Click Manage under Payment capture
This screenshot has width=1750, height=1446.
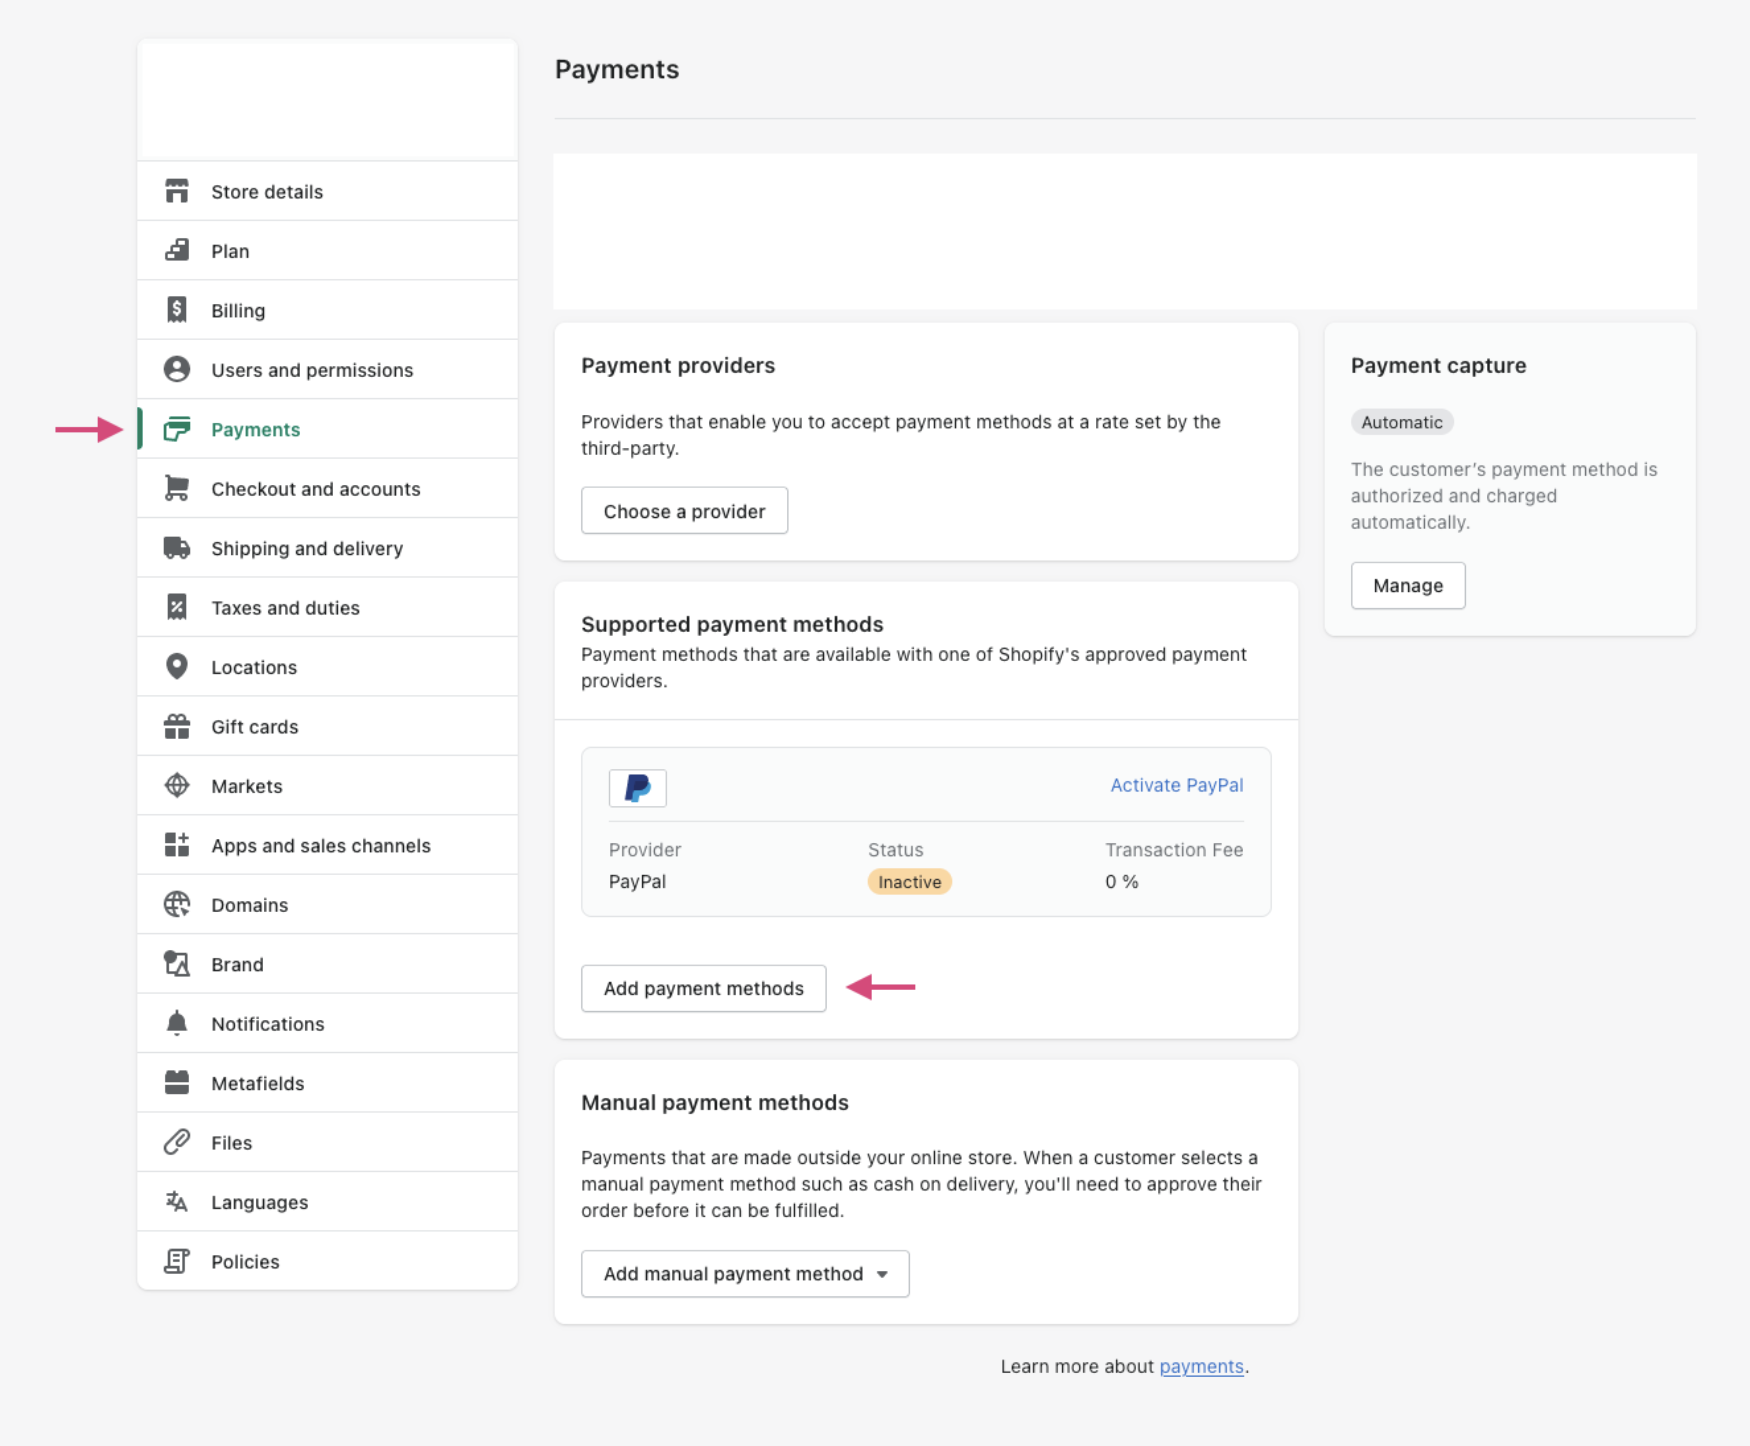tap(1407, 585)
